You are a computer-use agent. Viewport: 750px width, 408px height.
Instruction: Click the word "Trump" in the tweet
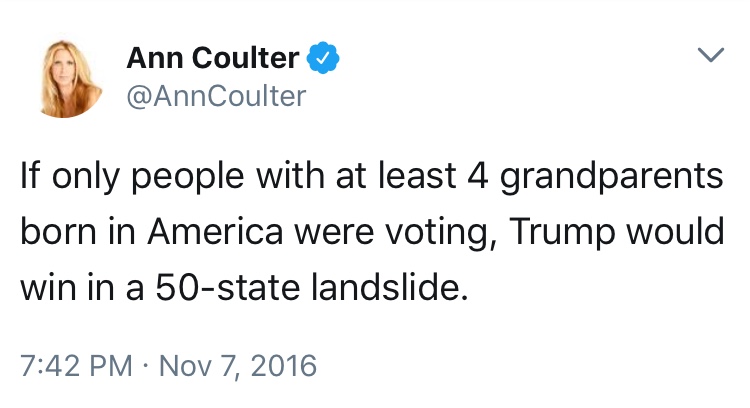click(561, 234)
